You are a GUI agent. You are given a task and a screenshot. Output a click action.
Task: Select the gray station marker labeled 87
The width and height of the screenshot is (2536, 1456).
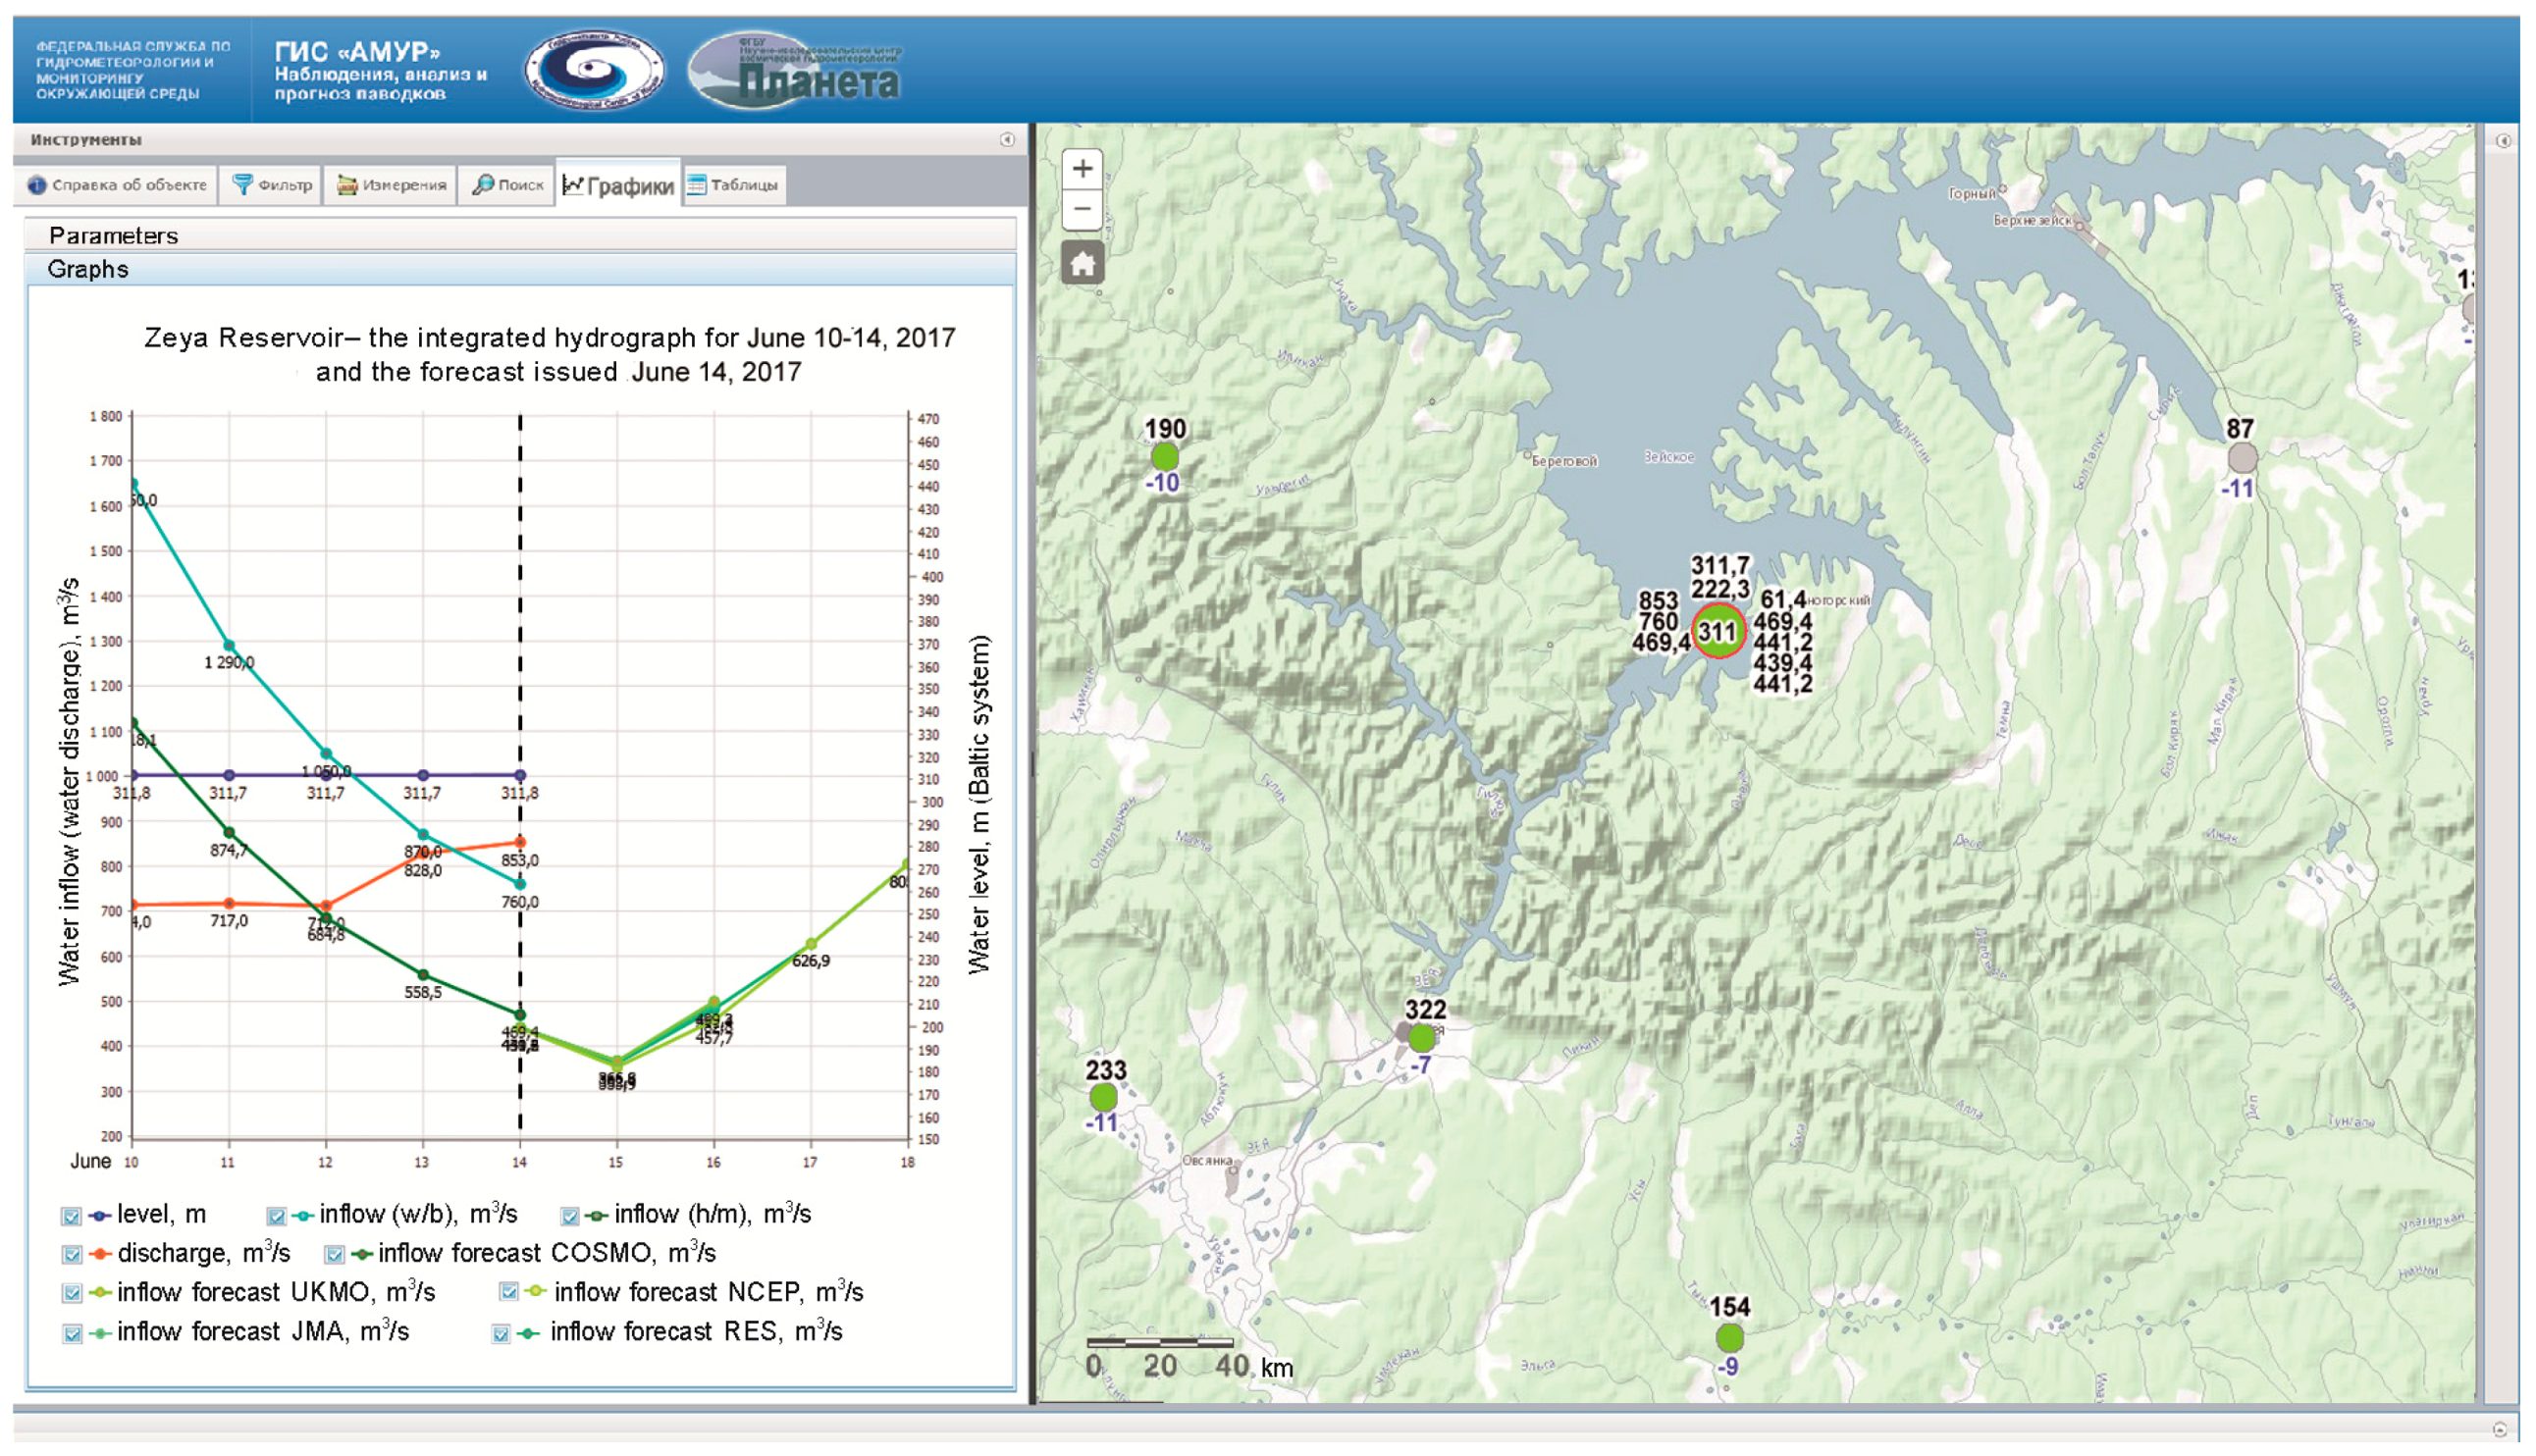pos(2243,458)
